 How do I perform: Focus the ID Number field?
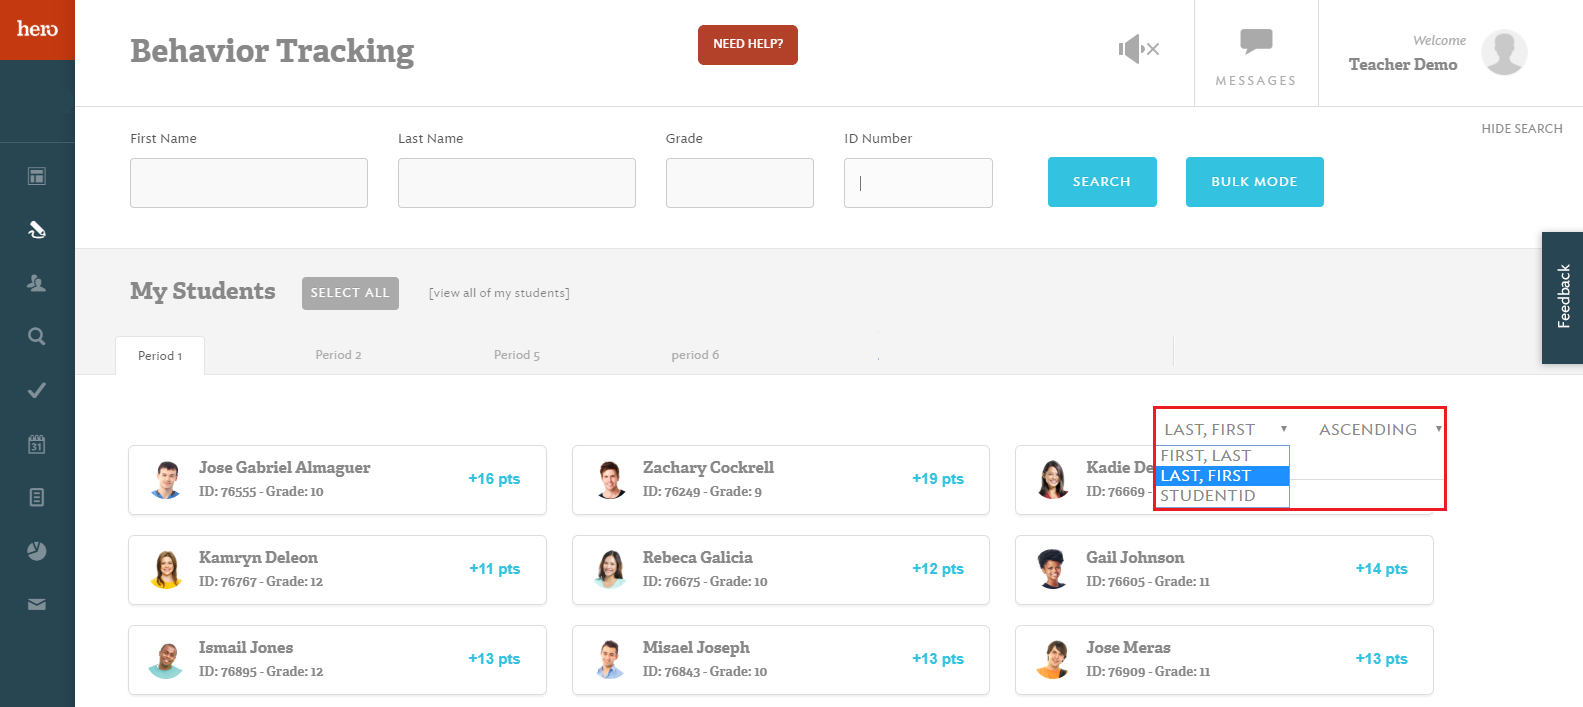[918, 183]
